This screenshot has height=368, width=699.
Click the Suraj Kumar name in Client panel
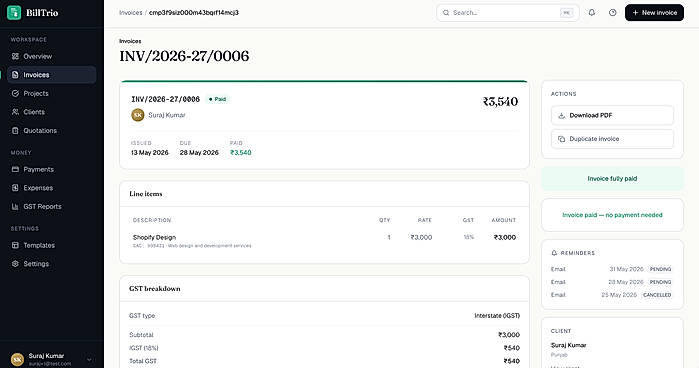(568, 345)
